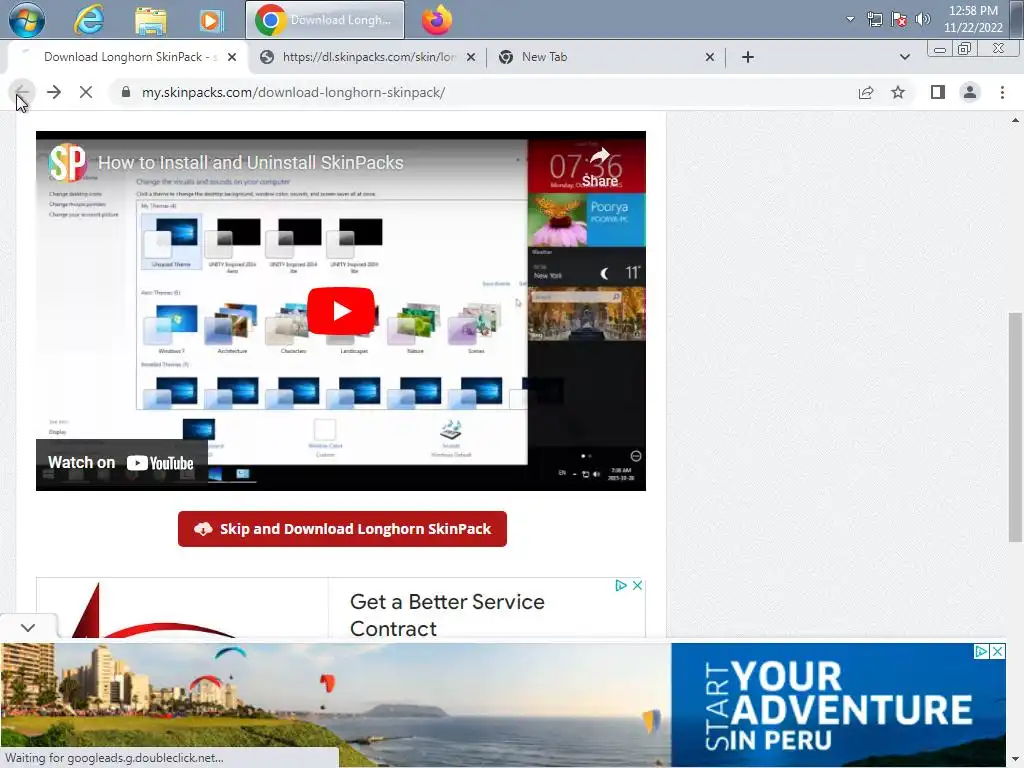Show hidden system tray icons arrow
Screen dimensions: 1024x768
pyautogui.click(x=850, y=19)
